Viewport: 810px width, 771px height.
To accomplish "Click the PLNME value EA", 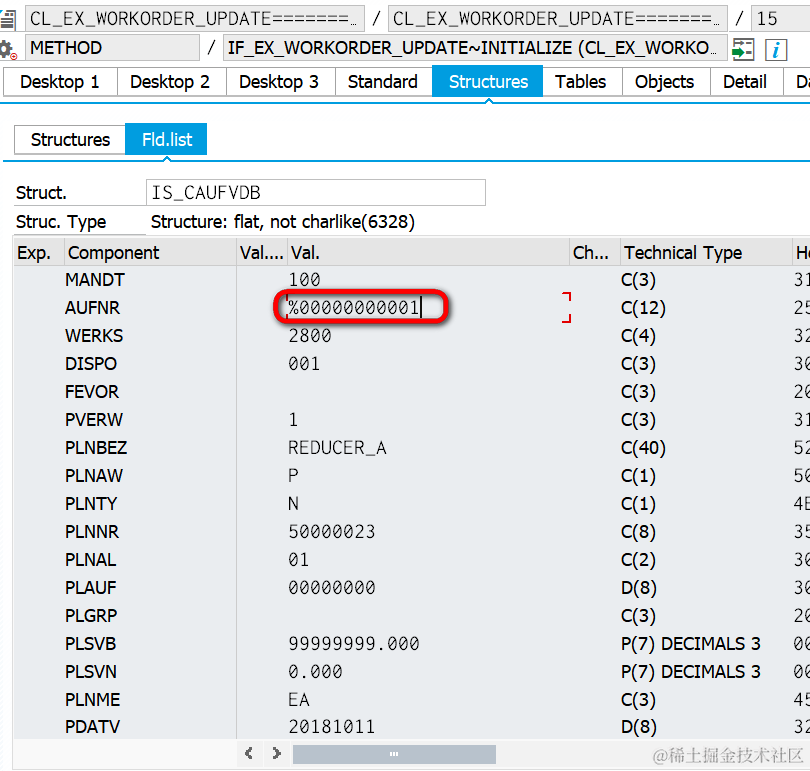I will tap(299, 699).
